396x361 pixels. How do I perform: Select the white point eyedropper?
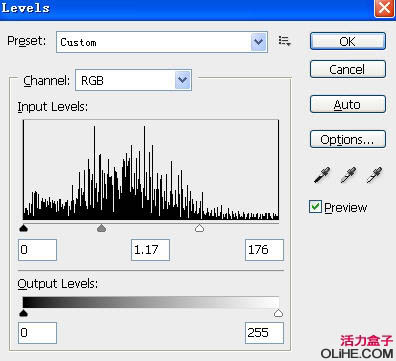(374, 175)
